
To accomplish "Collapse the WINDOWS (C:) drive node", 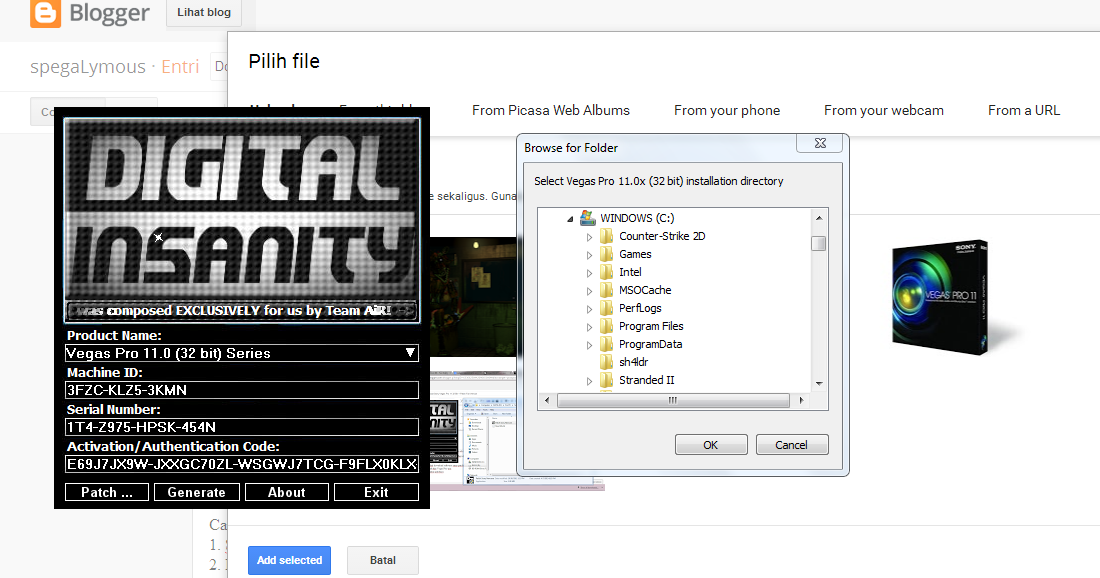I will point(570,219).
